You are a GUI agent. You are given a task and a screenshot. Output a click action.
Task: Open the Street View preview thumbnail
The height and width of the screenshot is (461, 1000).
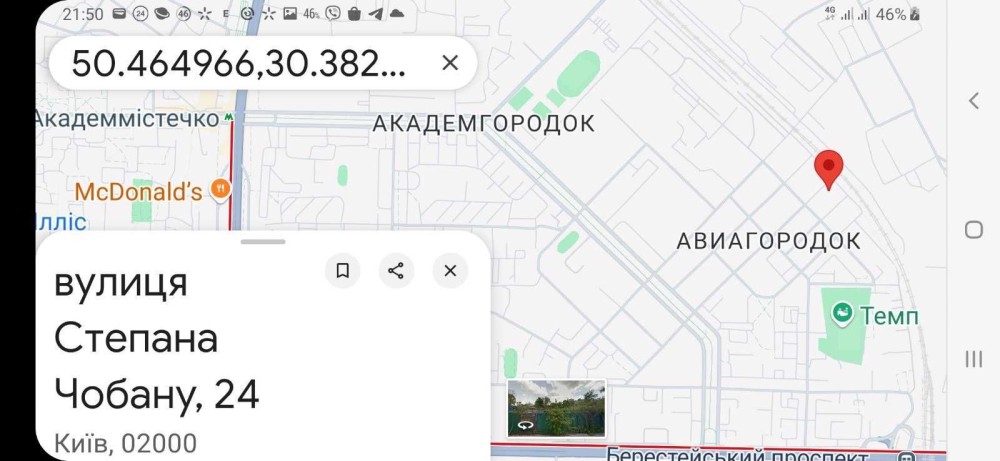556,408
